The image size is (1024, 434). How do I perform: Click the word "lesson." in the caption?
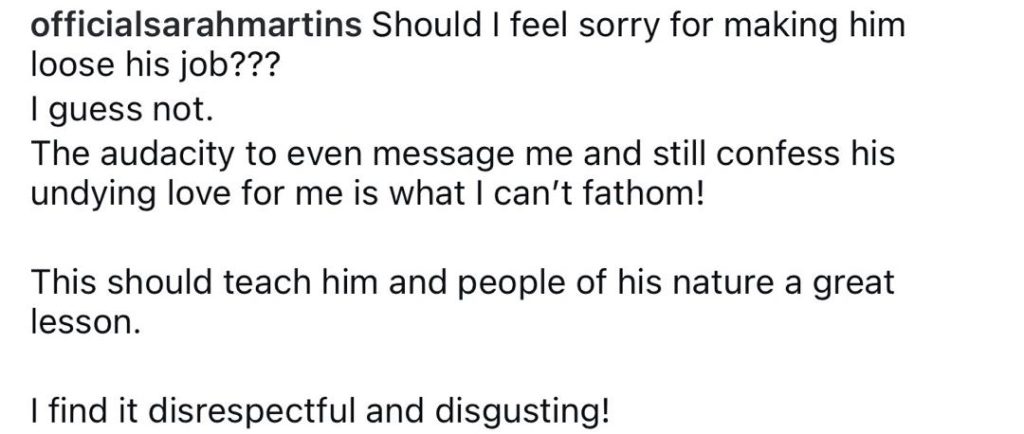point(83,327)
